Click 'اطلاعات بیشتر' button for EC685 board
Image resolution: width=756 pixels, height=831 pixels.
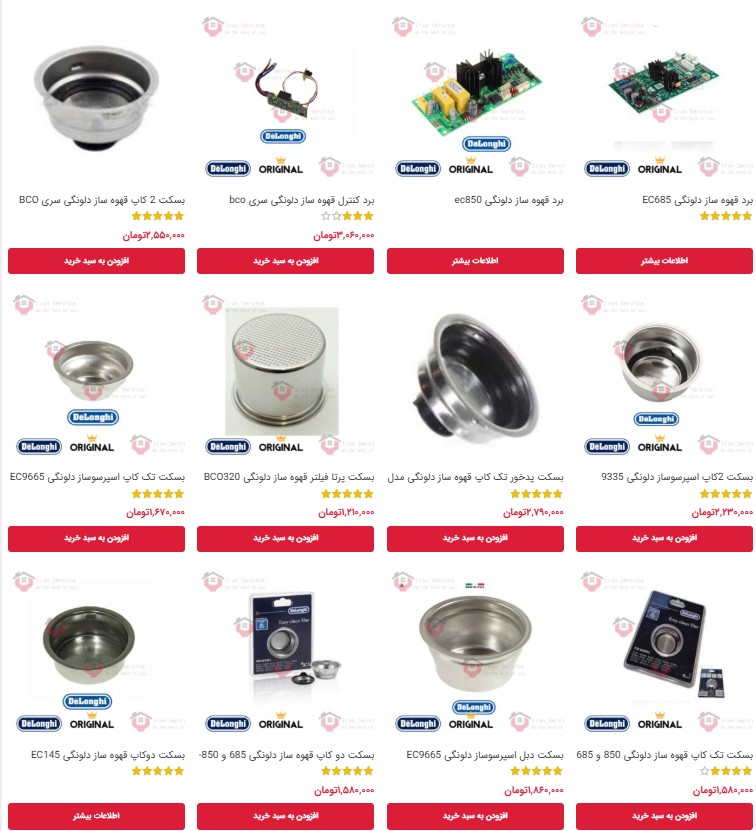[664, 261]
